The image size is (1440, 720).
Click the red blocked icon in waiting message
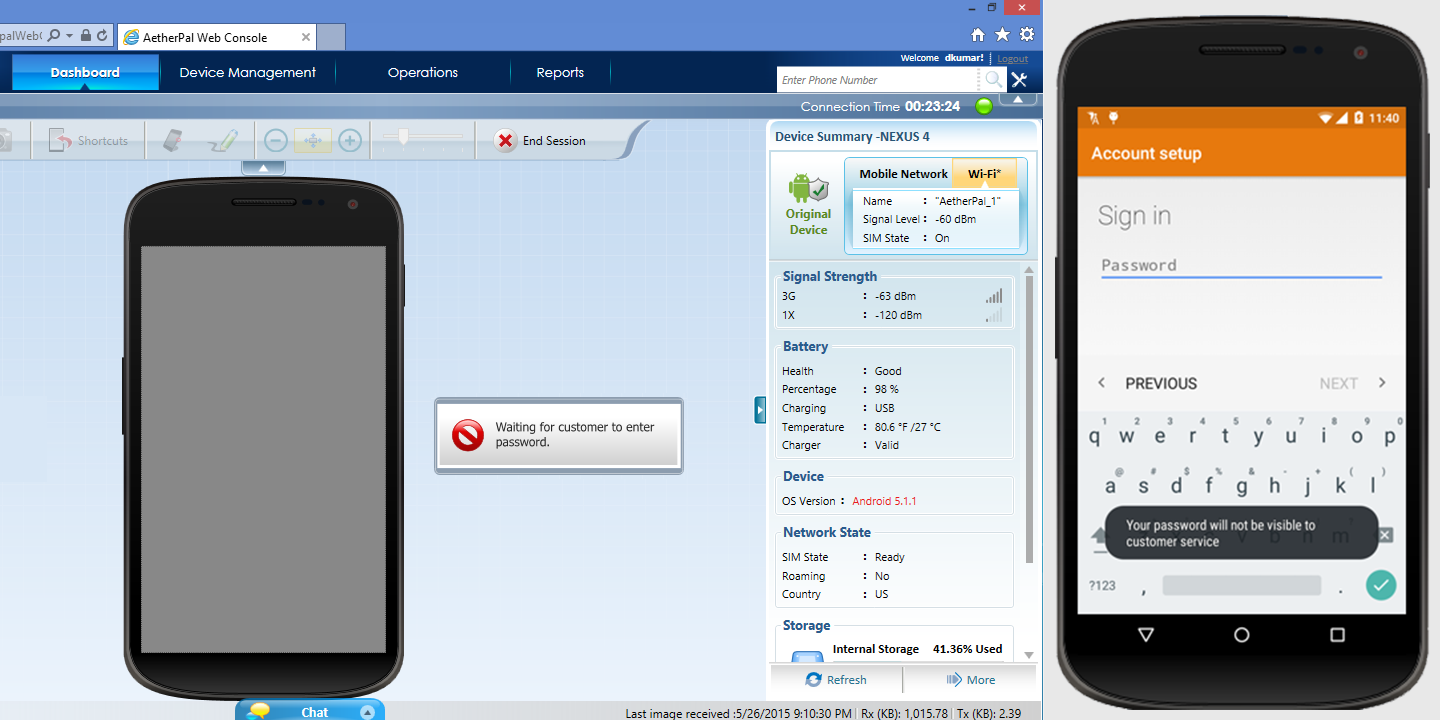(x=468, y=435)
